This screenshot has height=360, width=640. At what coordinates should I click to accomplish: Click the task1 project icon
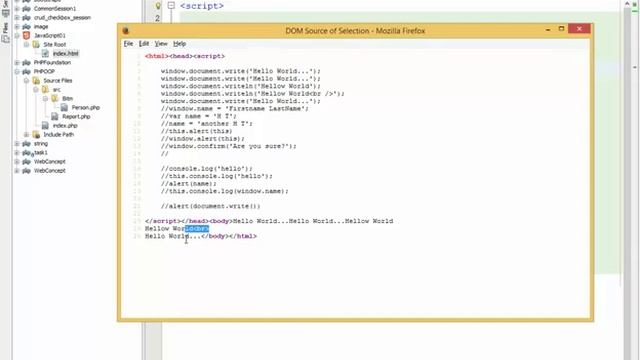[27, 153]
